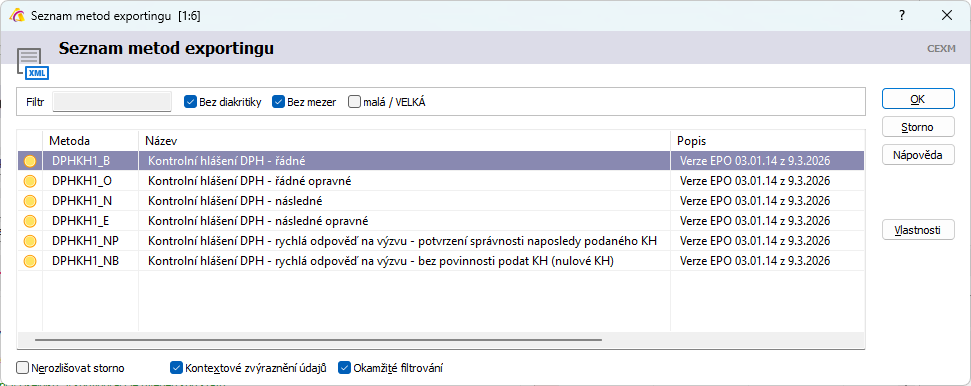
Task: Select yellow icon of DPHKH1_NP method
Action: [30, 241]
